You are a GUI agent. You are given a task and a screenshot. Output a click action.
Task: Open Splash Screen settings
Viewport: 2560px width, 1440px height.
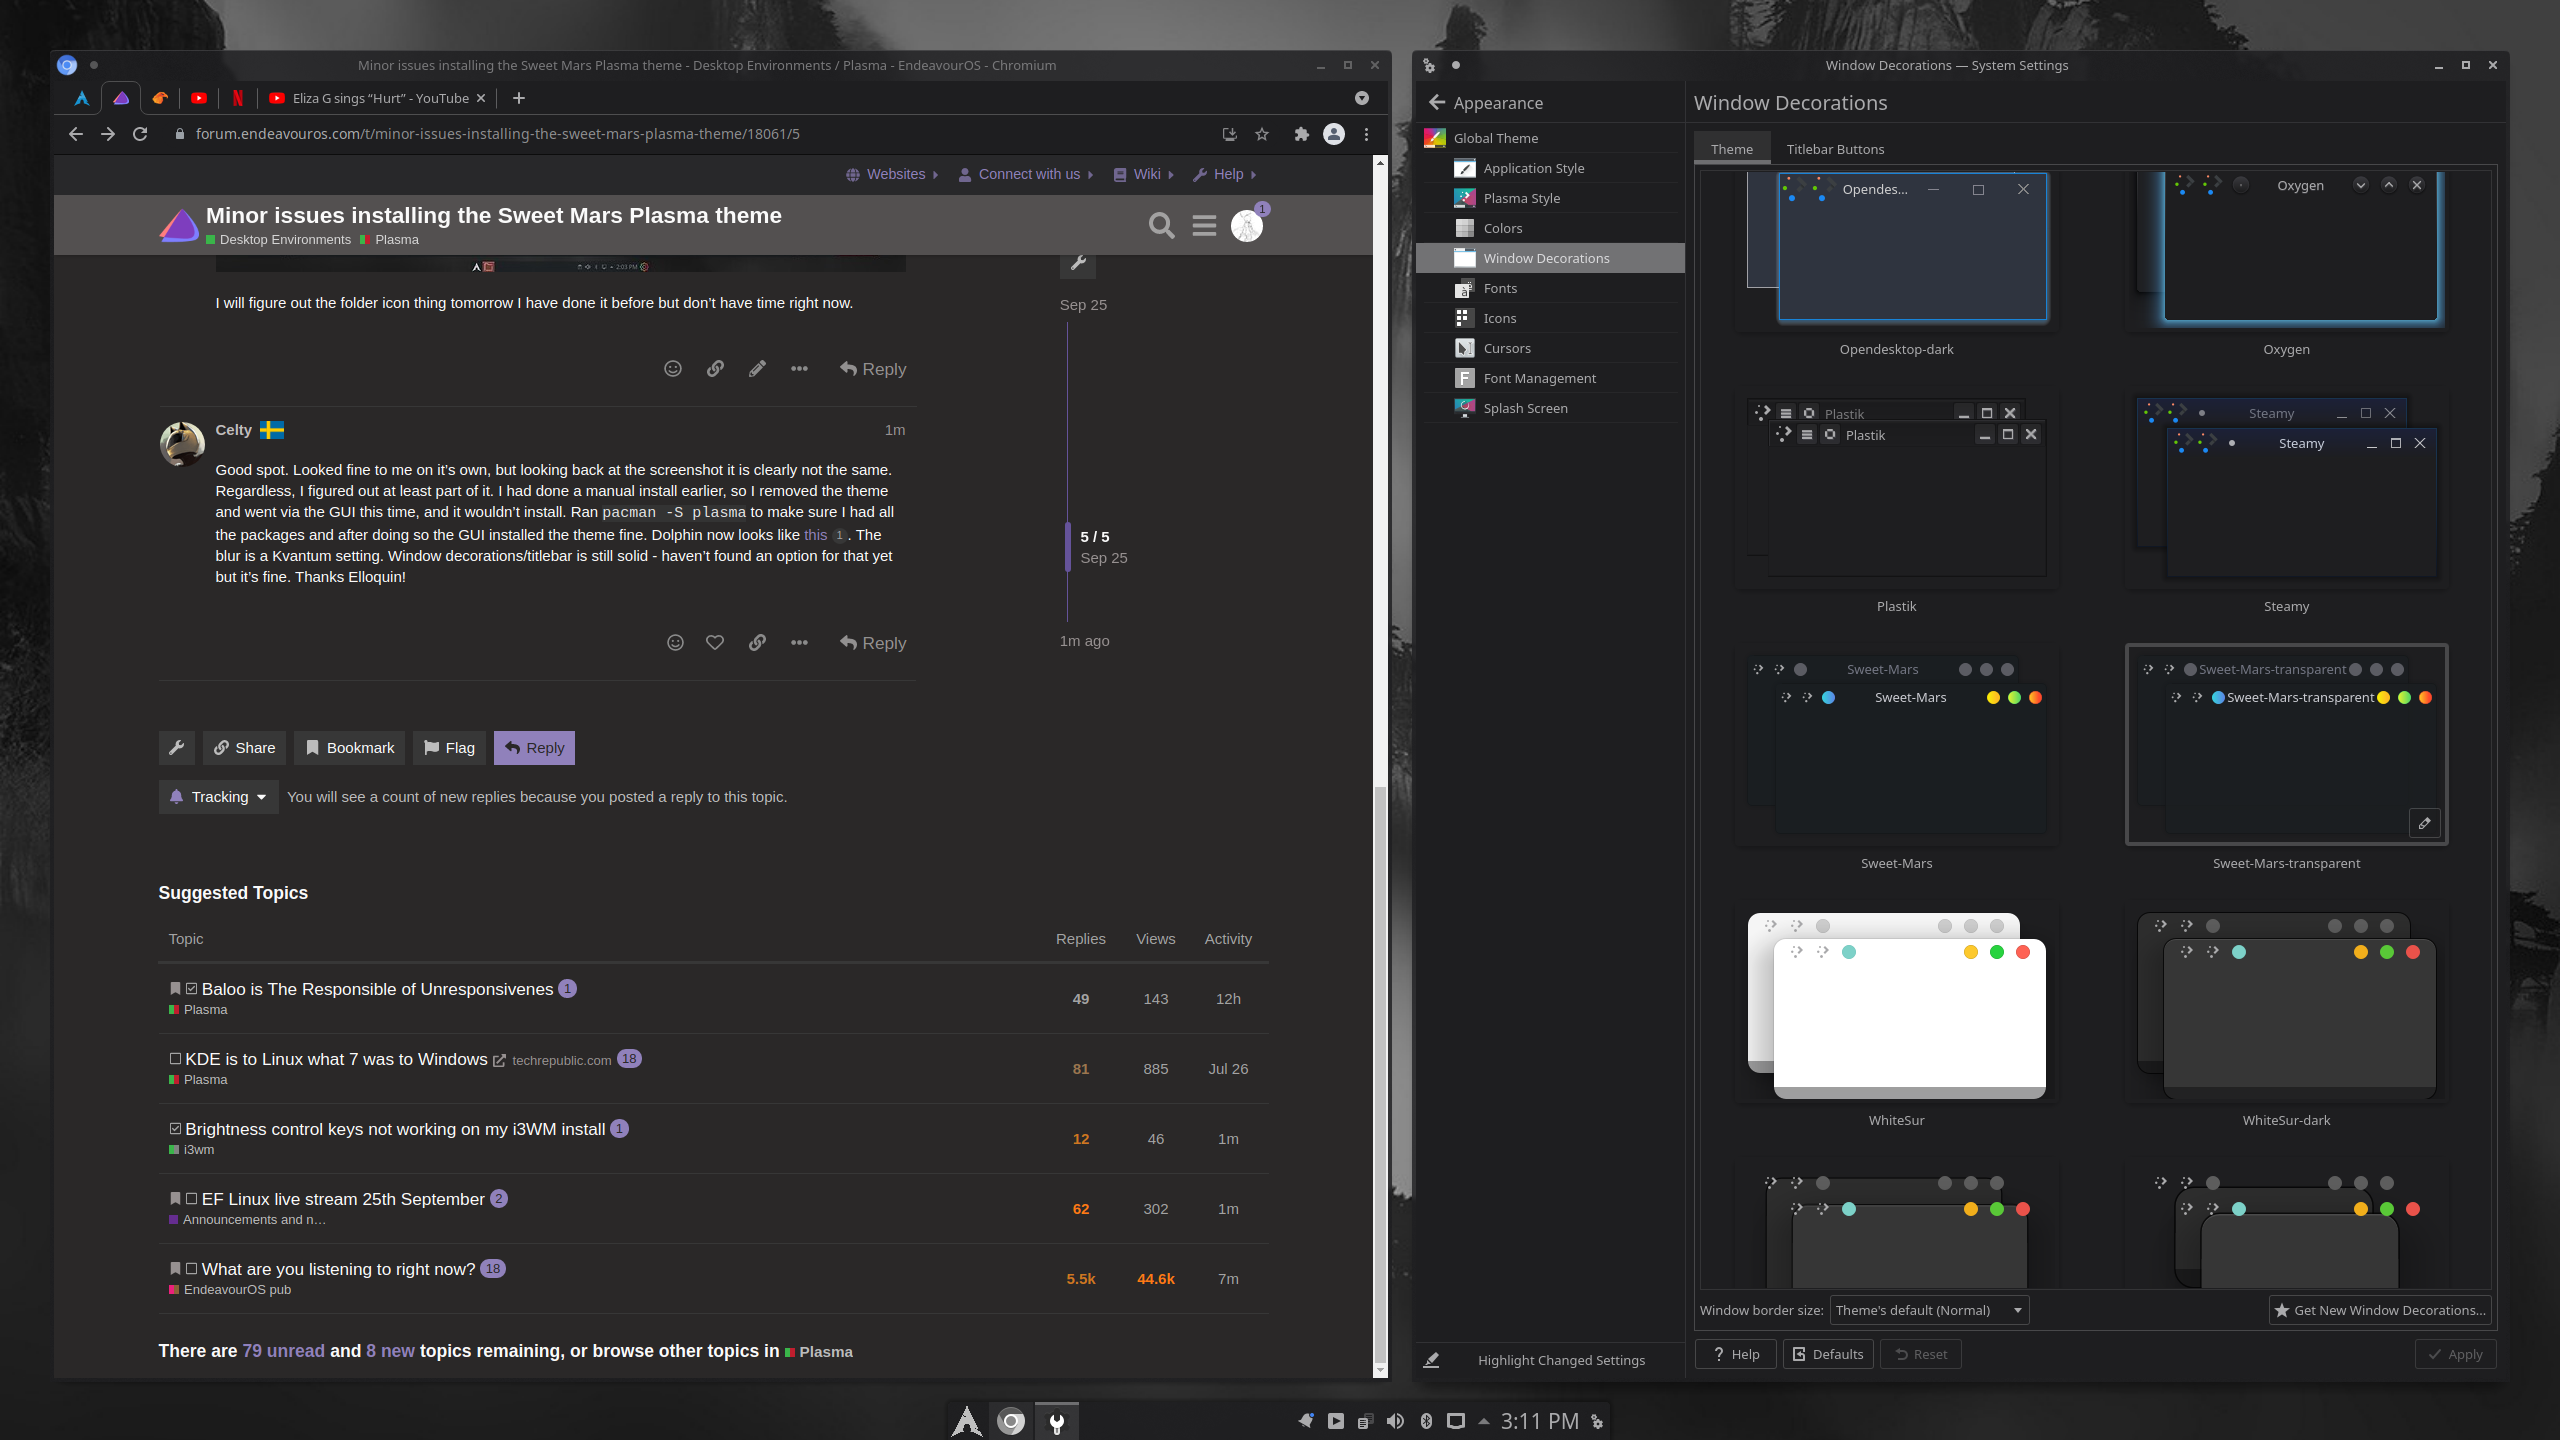[x=1550, y=408]
